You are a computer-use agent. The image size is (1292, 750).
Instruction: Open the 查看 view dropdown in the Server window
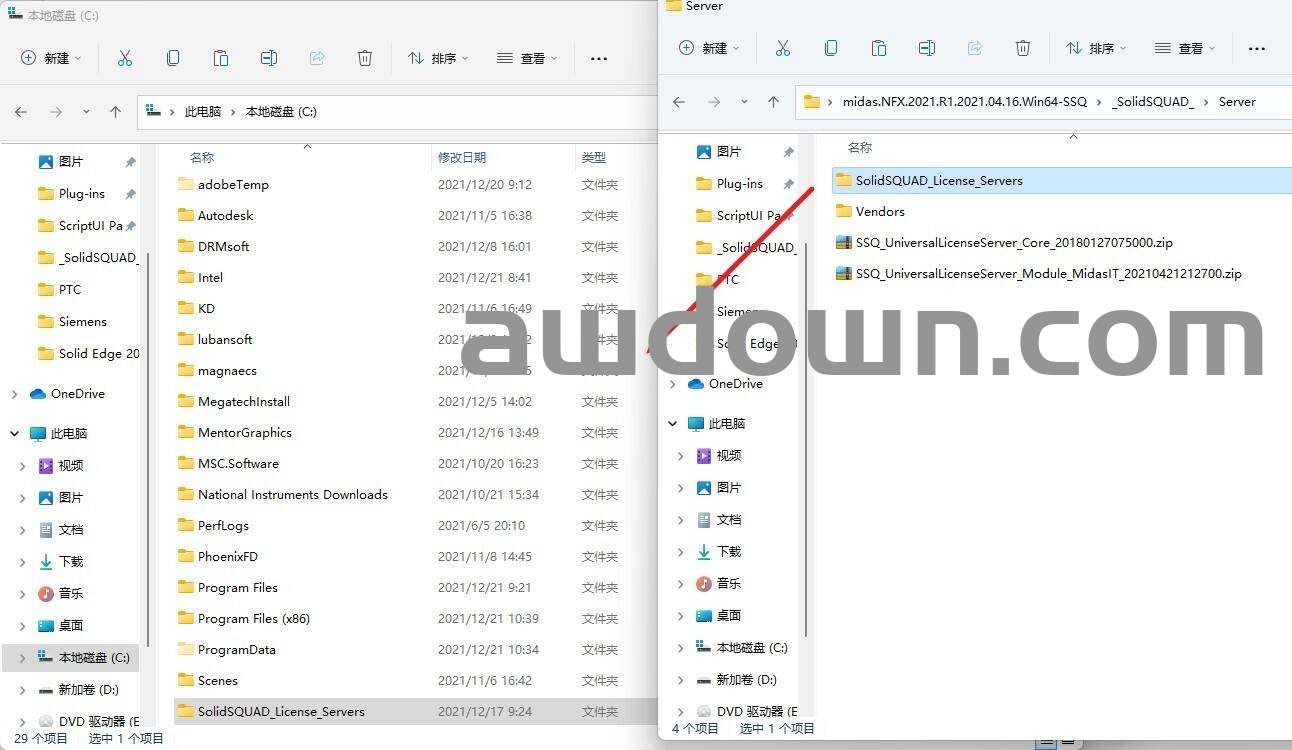click(1185, 49)
